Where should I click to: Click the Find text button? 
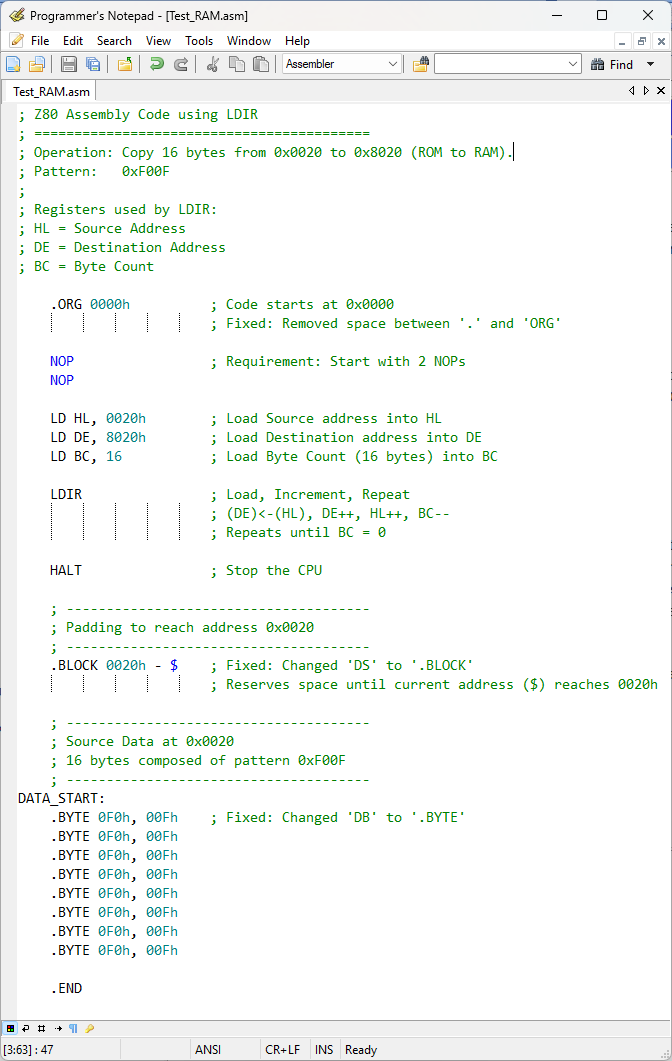click(612, 64)
